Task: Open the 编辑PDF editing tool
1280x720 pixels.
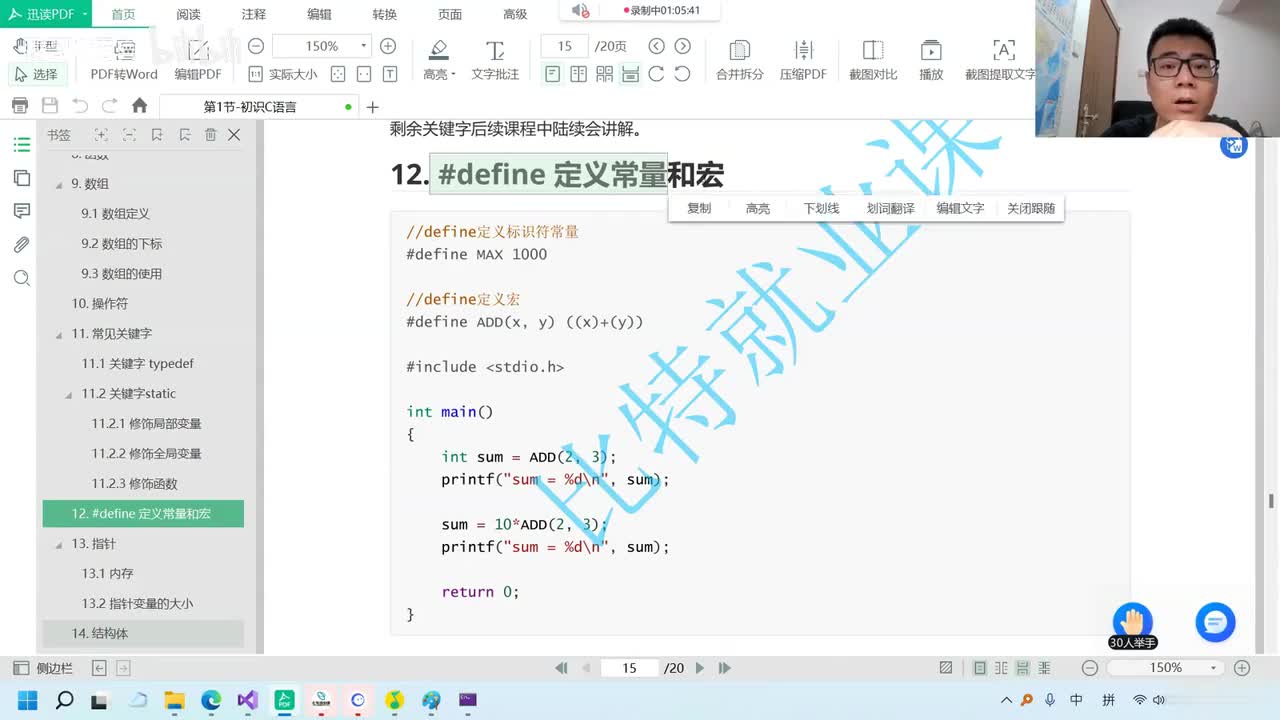Action: point(198,60)
